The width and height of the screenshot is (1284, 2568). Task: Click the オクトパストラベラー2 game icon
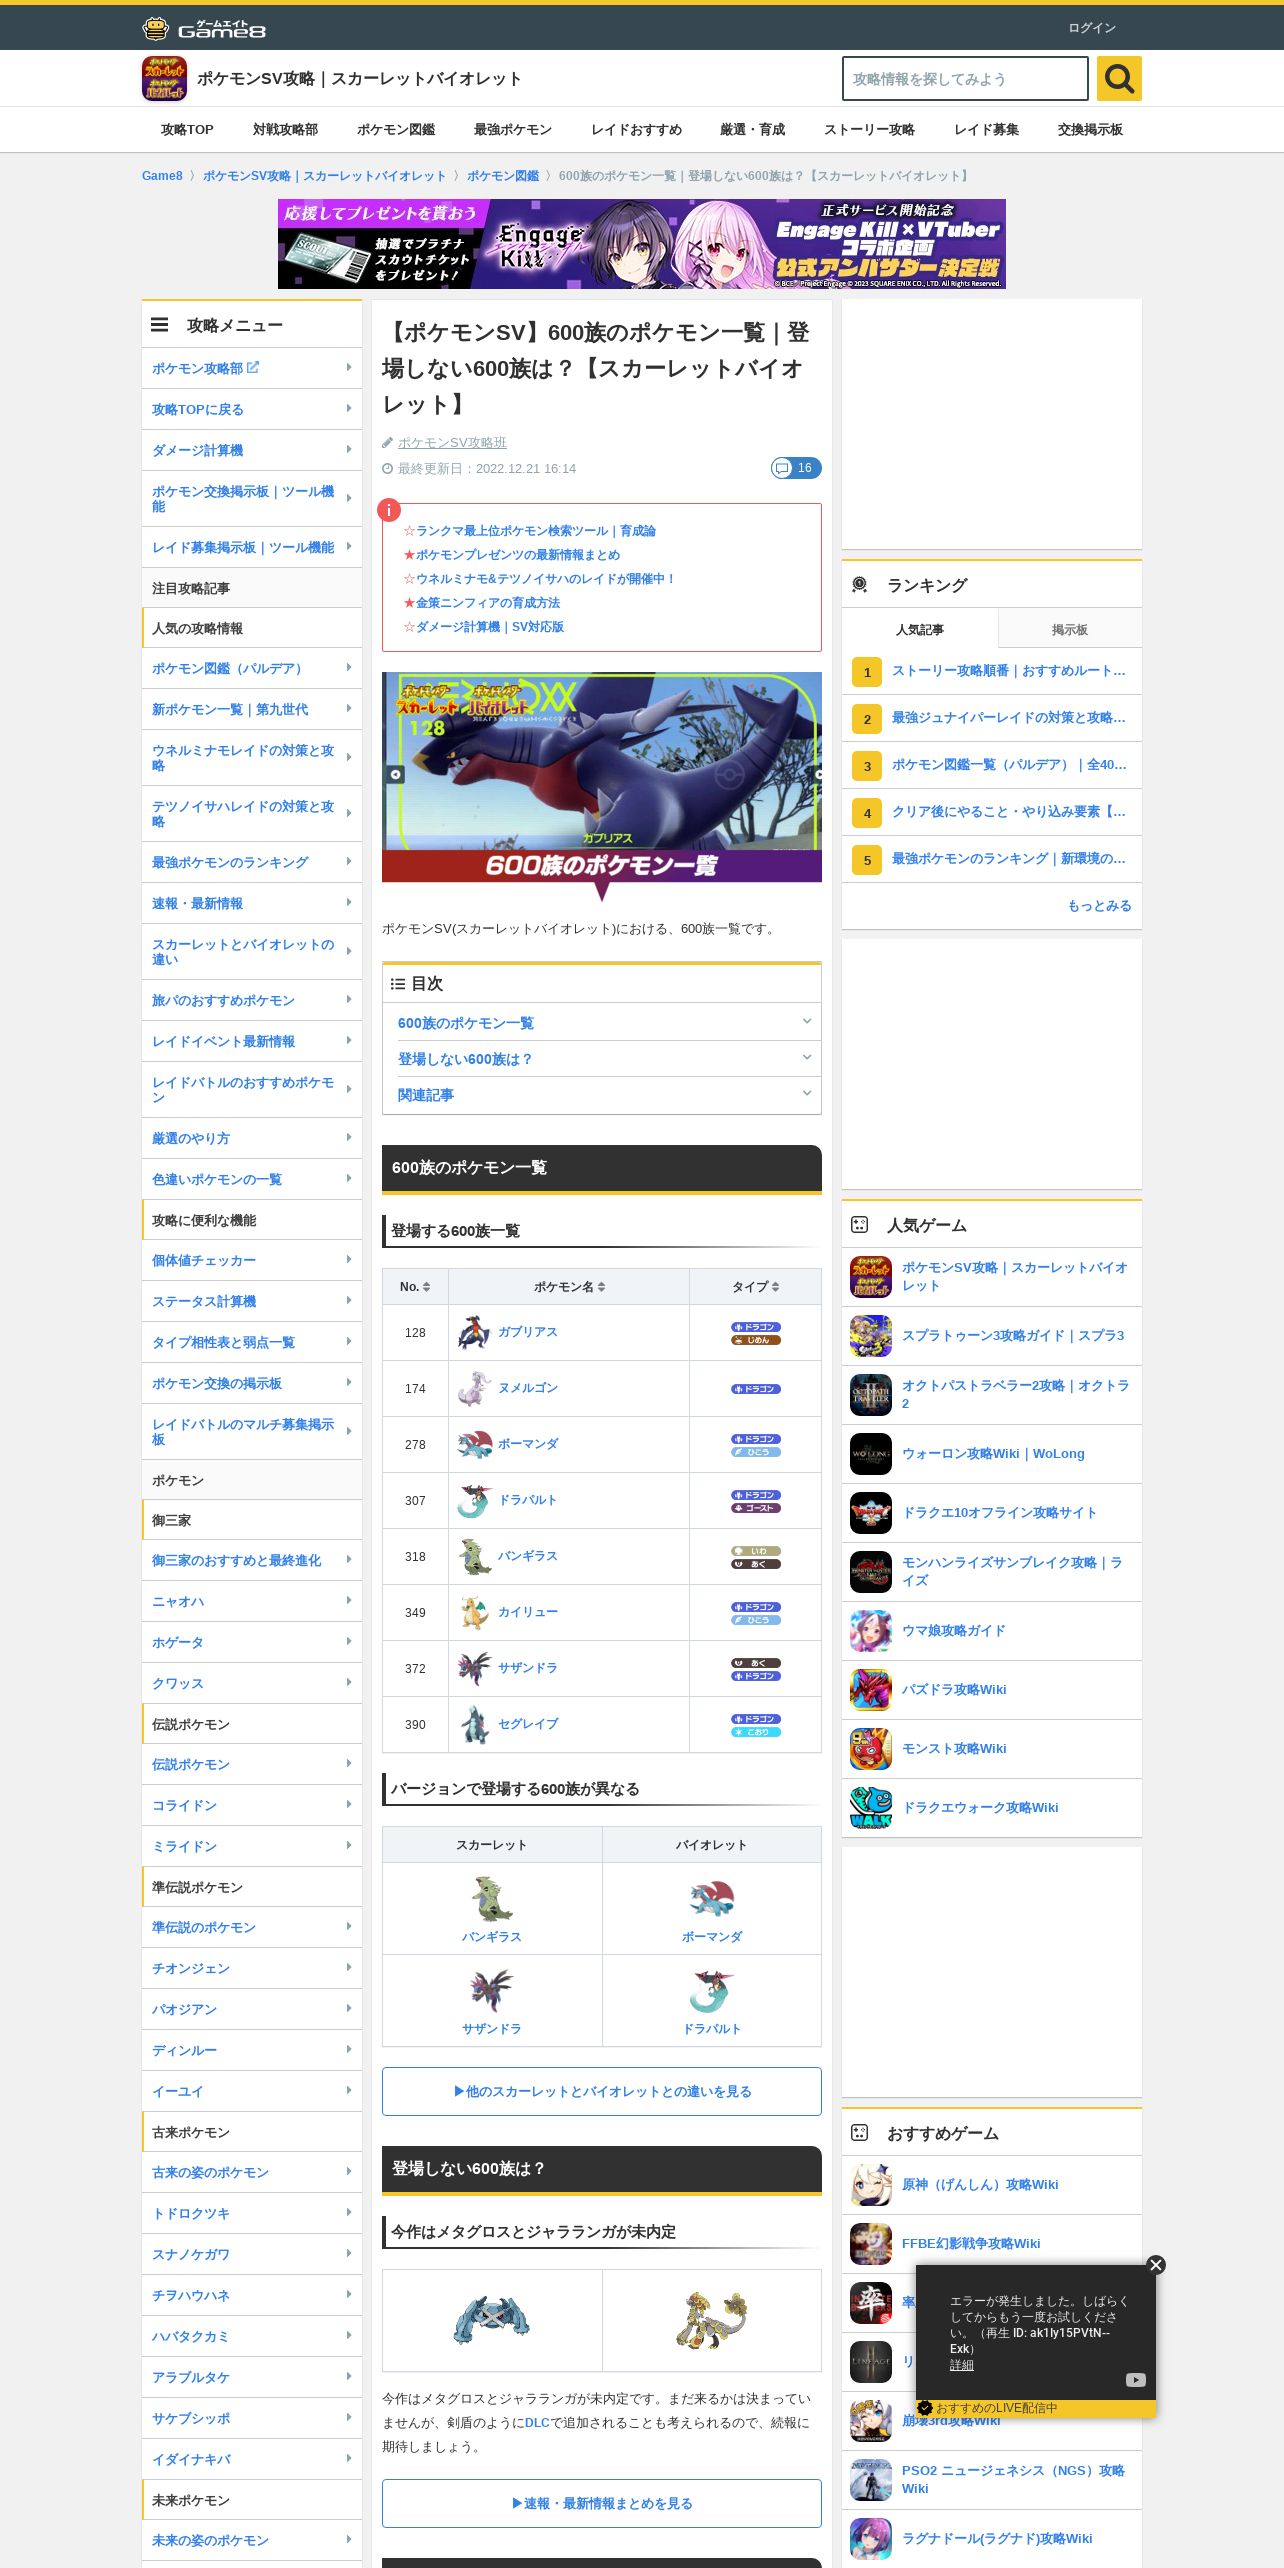(871, 1395)
